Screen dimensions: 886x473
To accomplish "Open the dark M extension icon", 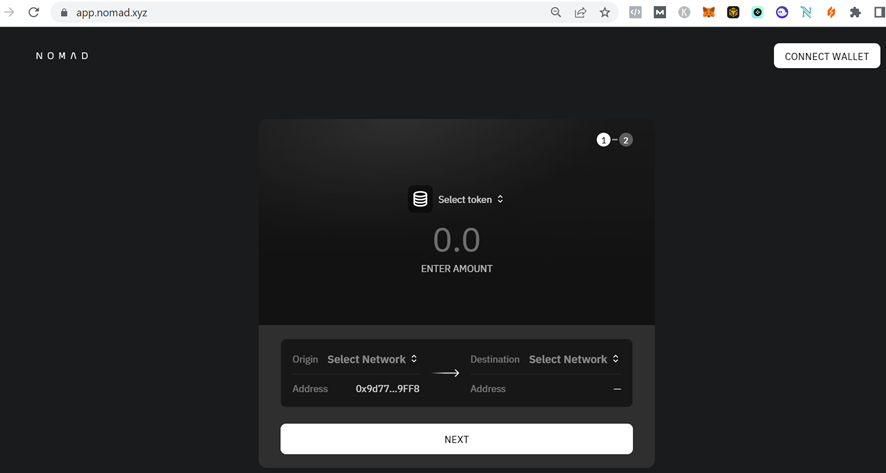I will point(659,12).
